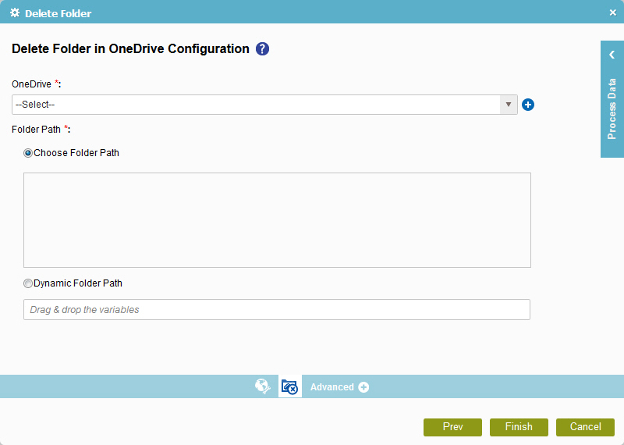This screenshot has width=624, height=445.
Task: Add a new OneDrive access token
Action: [528, 104]
